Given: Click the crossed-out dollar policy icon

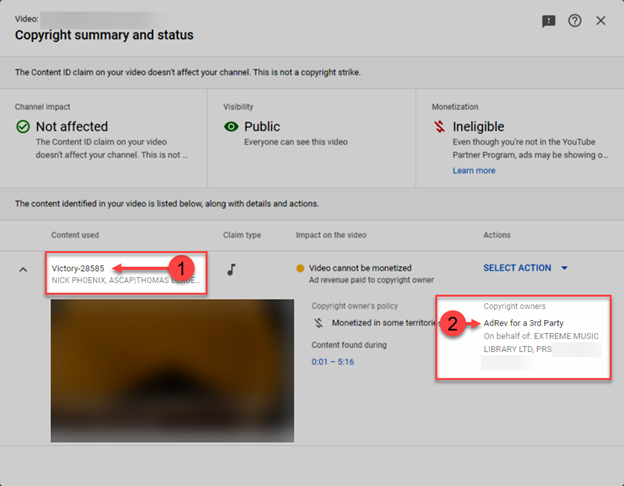Looking at the screenshot, I should point(318,323).
